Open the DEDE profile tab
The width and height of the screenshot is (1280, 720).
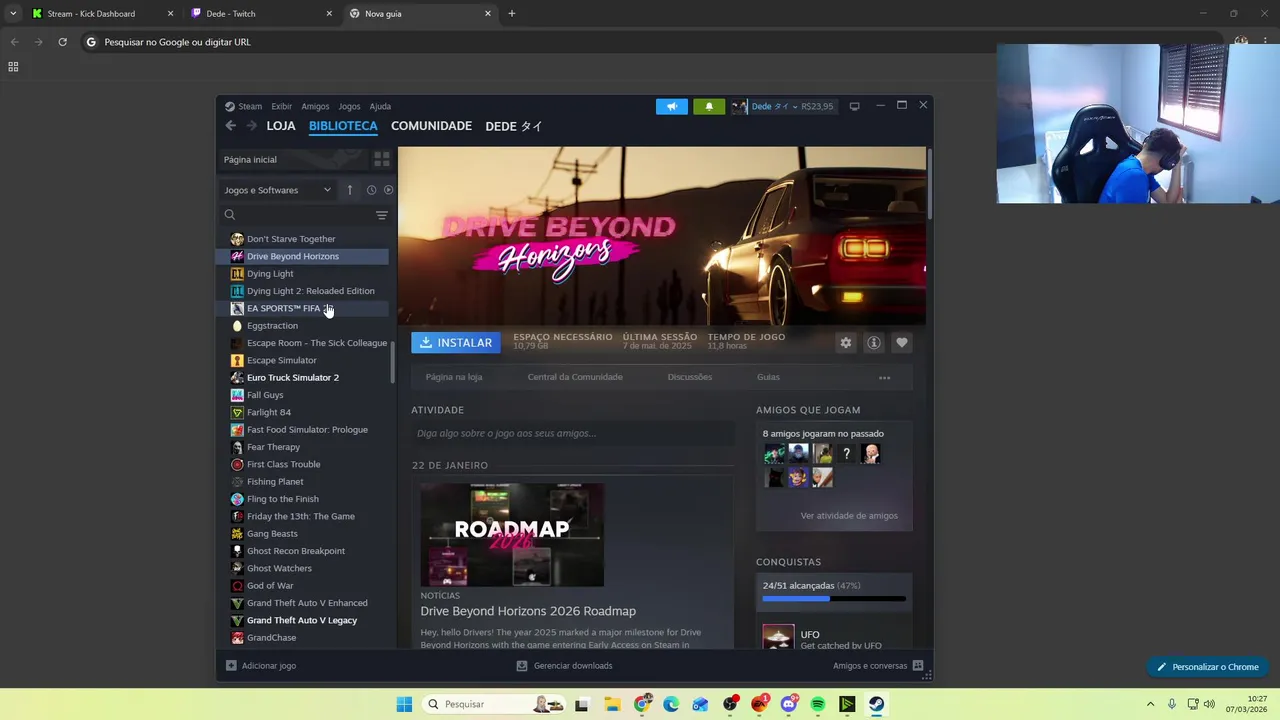point(514,126)
